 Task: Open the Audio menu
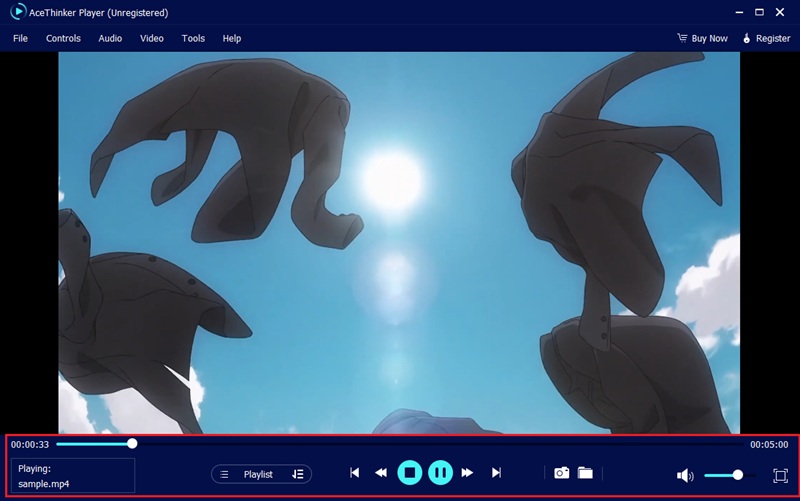(110, 38)
